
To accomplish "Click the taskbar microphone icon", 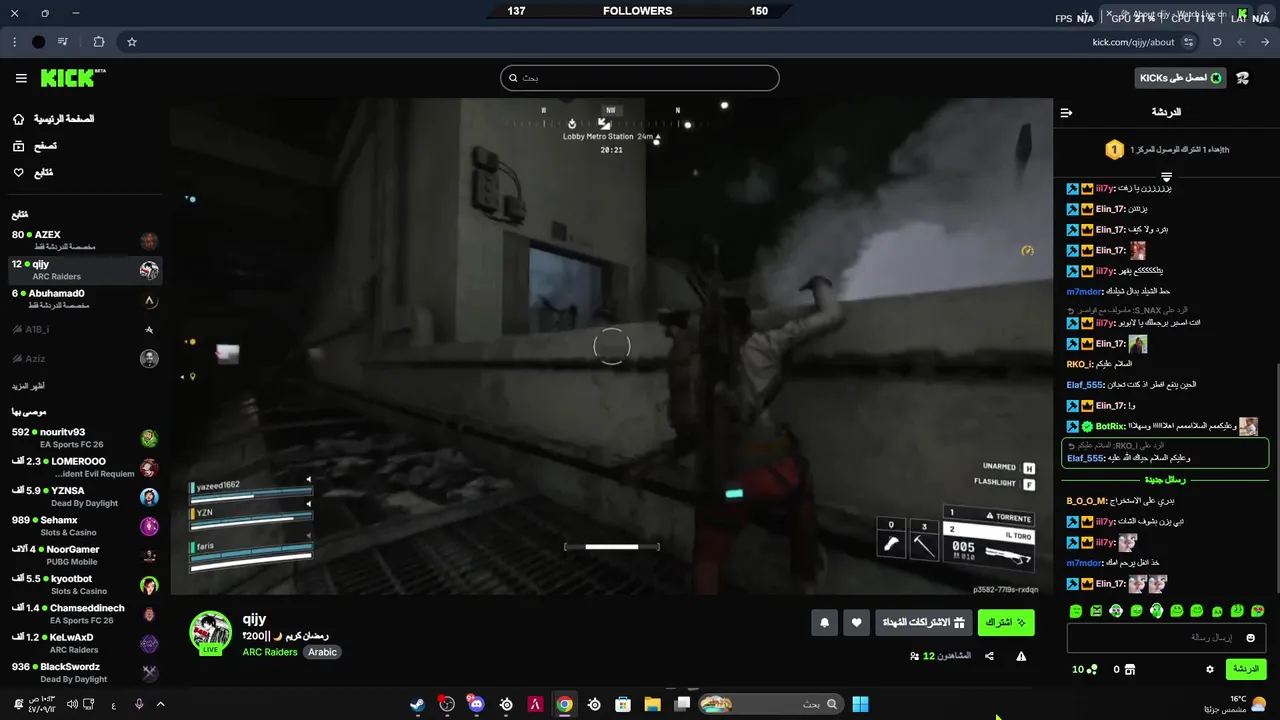I will coord(139,704).
